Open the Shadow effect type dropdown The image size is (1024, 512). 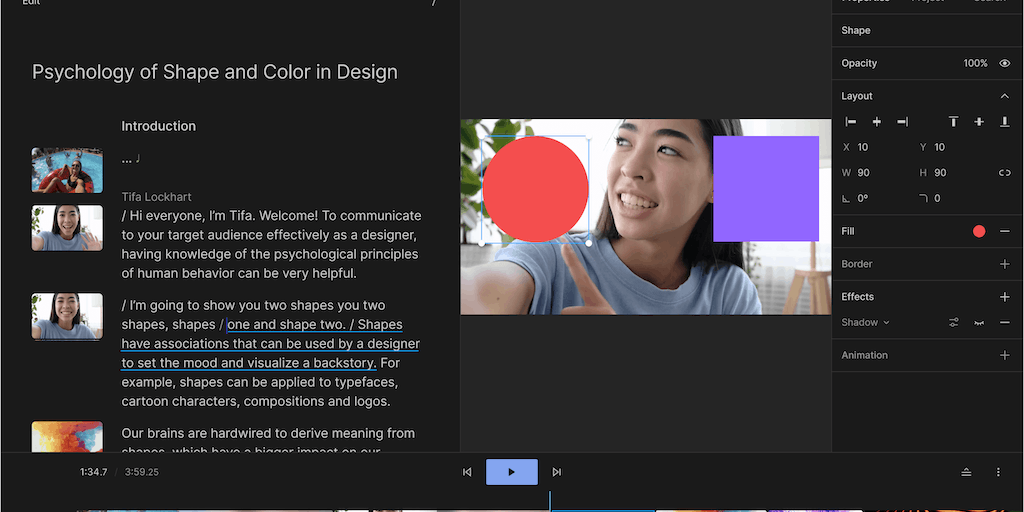pos(865,323)
